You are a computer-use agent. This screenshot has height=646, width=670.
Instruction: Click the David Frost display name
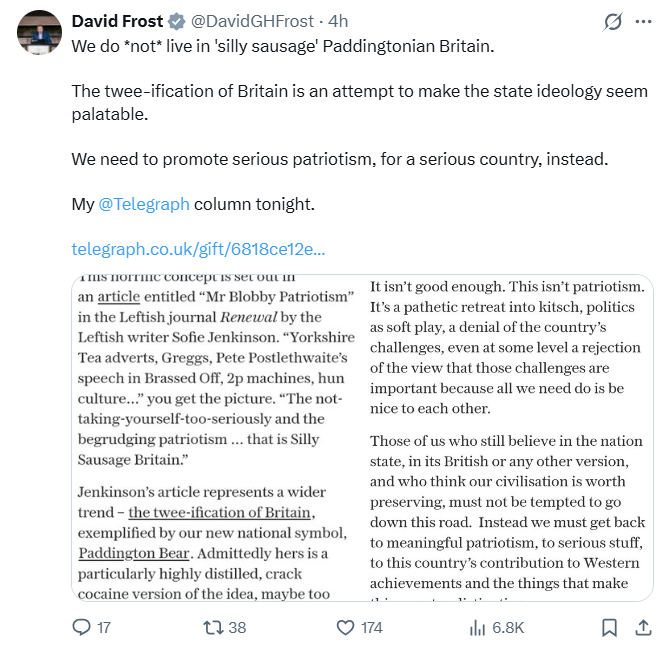point(116,21)
